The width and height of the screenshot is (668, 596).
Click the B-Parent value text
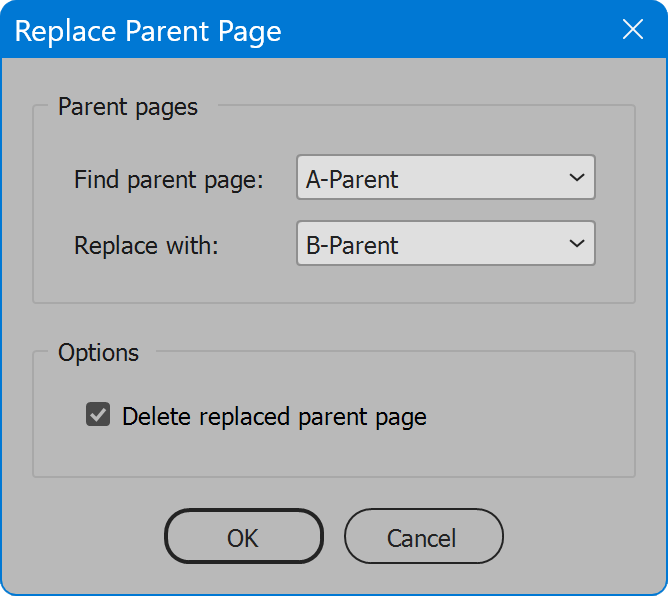click(352, 245)
